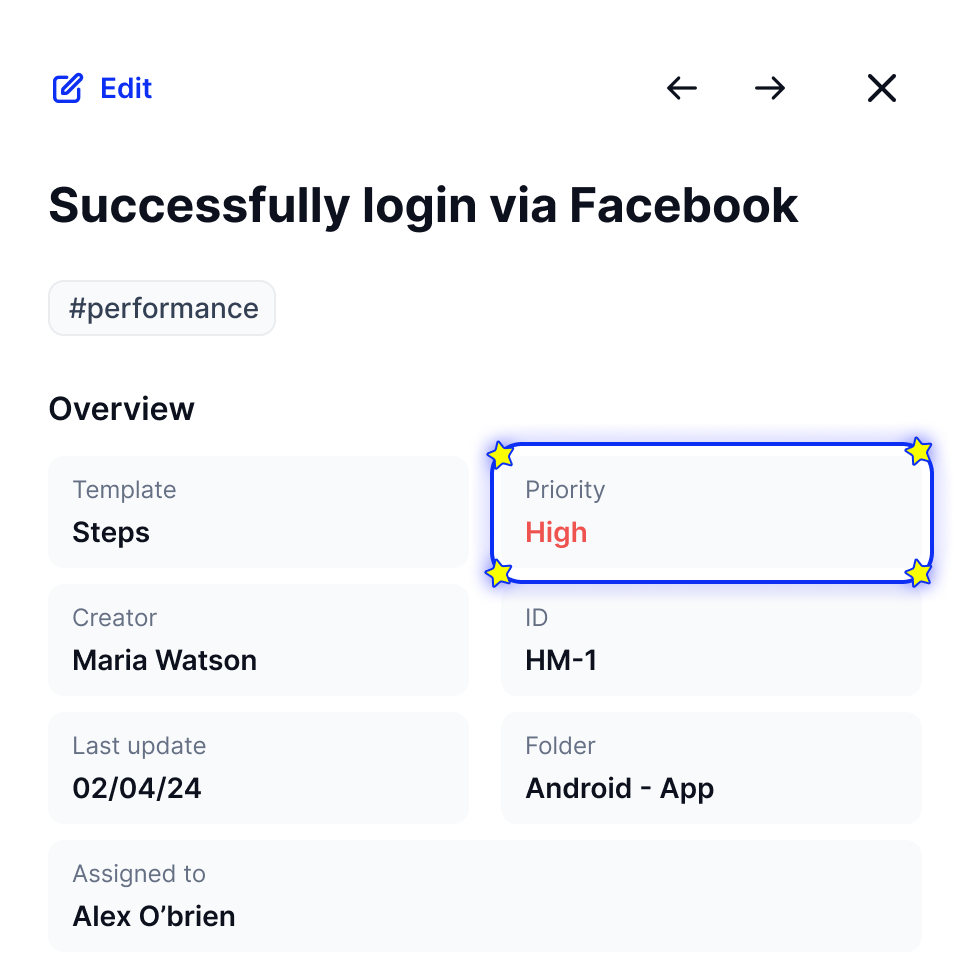
Task: Select the title Successfully login via Facebook
Action: [423, 205]
